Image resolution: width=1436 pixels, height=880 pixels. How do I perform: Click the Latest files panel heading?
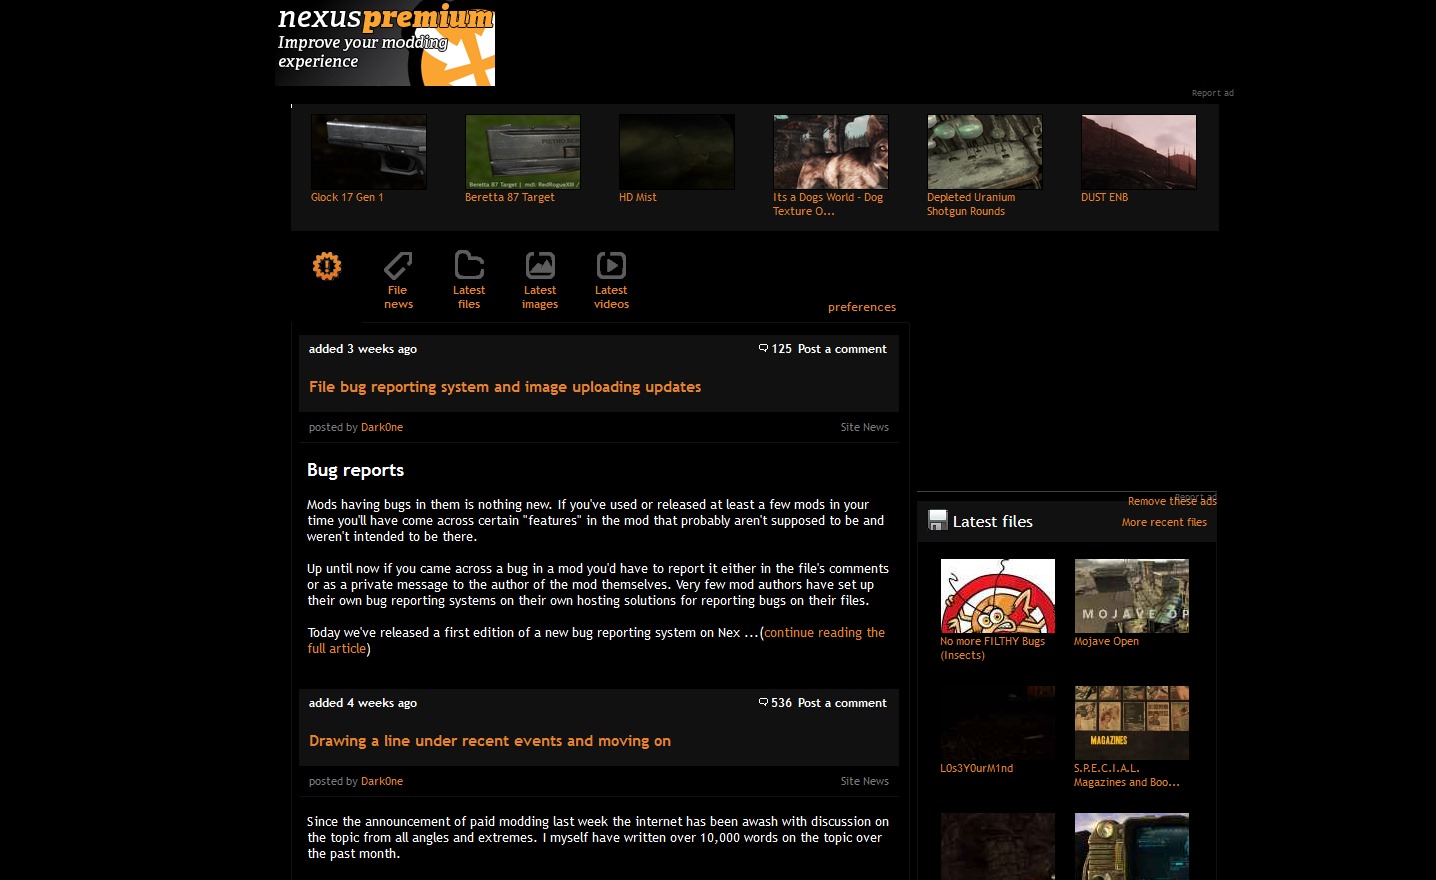(992, 521)
